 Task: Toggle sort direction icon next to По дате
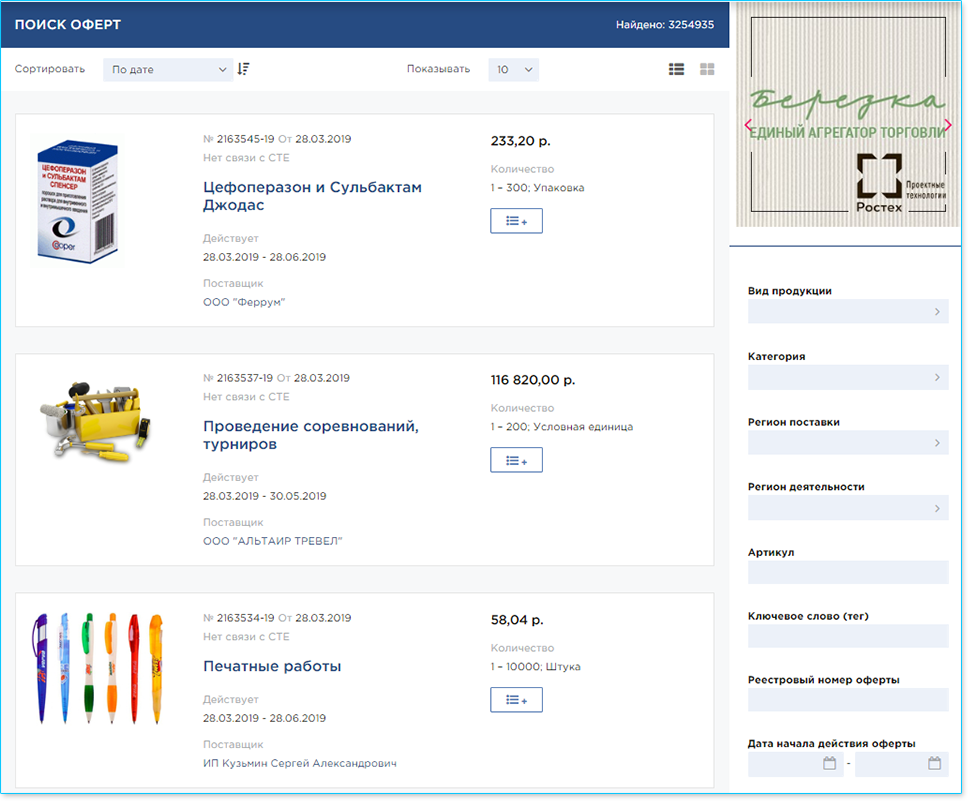coord(244,69)
